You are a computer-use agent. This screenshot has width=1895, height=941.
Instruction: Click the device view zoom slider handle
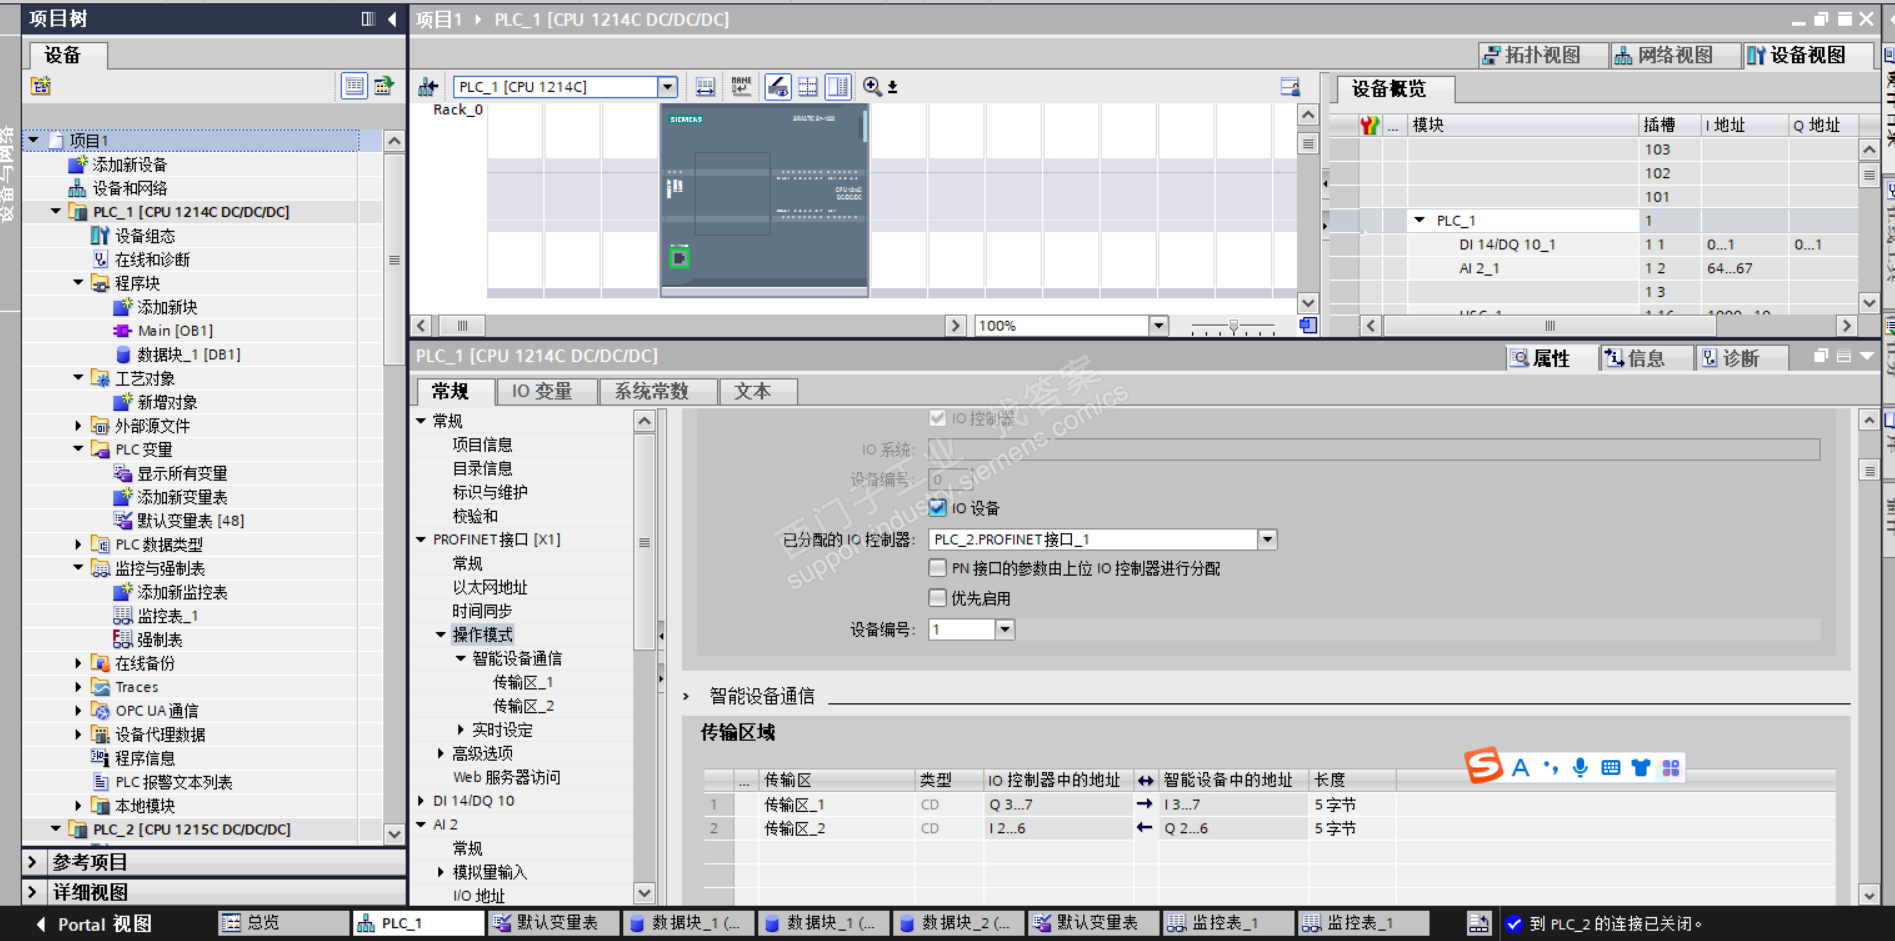(x=1233, y=326)
